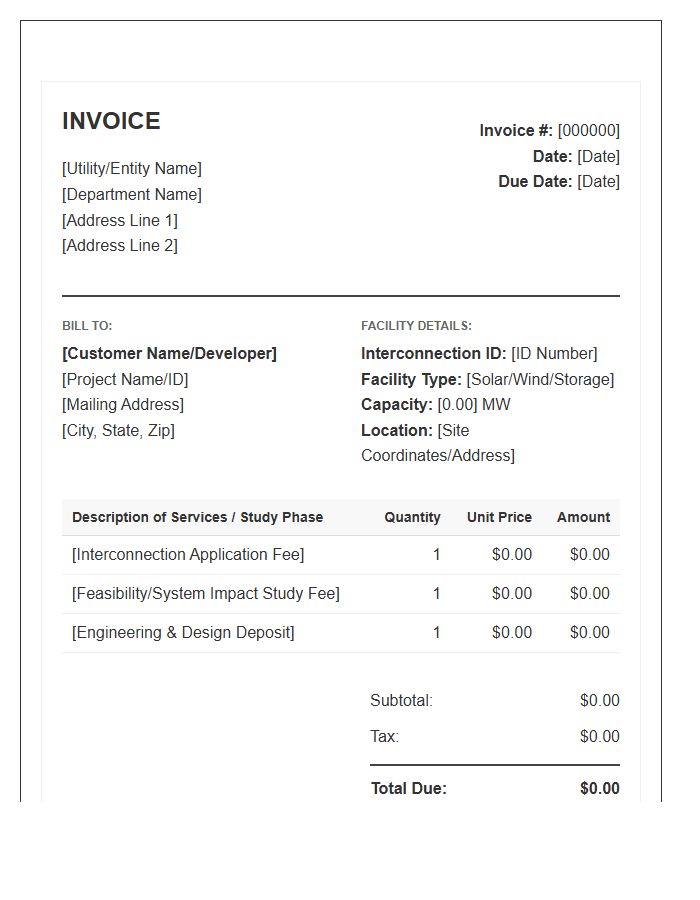Select the [Customer Name/Developer] text
This screenshot has width=700, height=900.
169,354
